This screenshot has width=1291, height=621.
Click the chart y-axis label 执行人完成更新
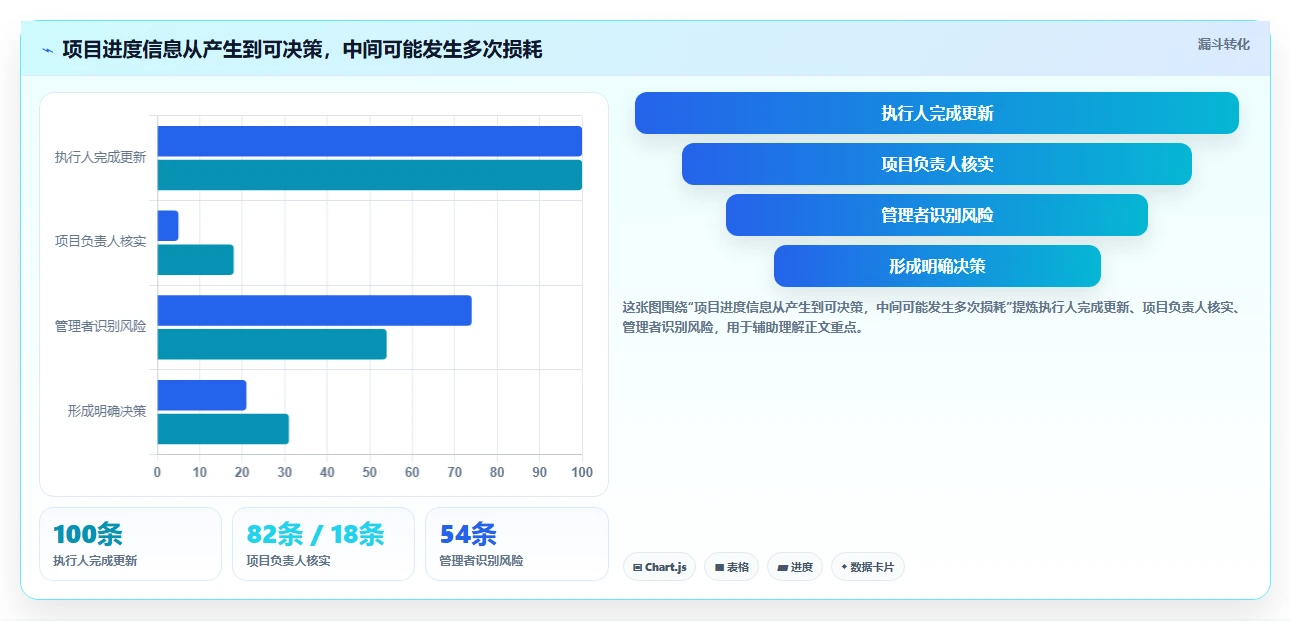(x=100, y=158)
